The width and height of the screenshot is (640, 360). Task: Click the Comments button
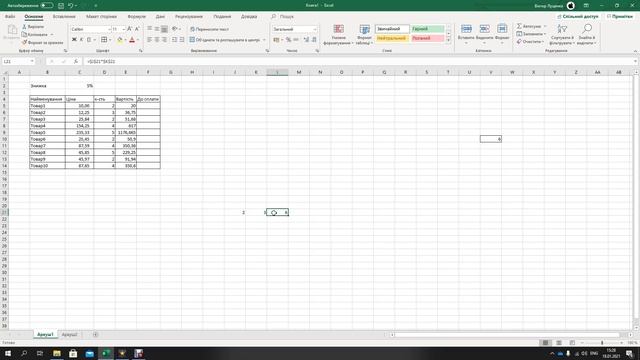tap(620, 17)
